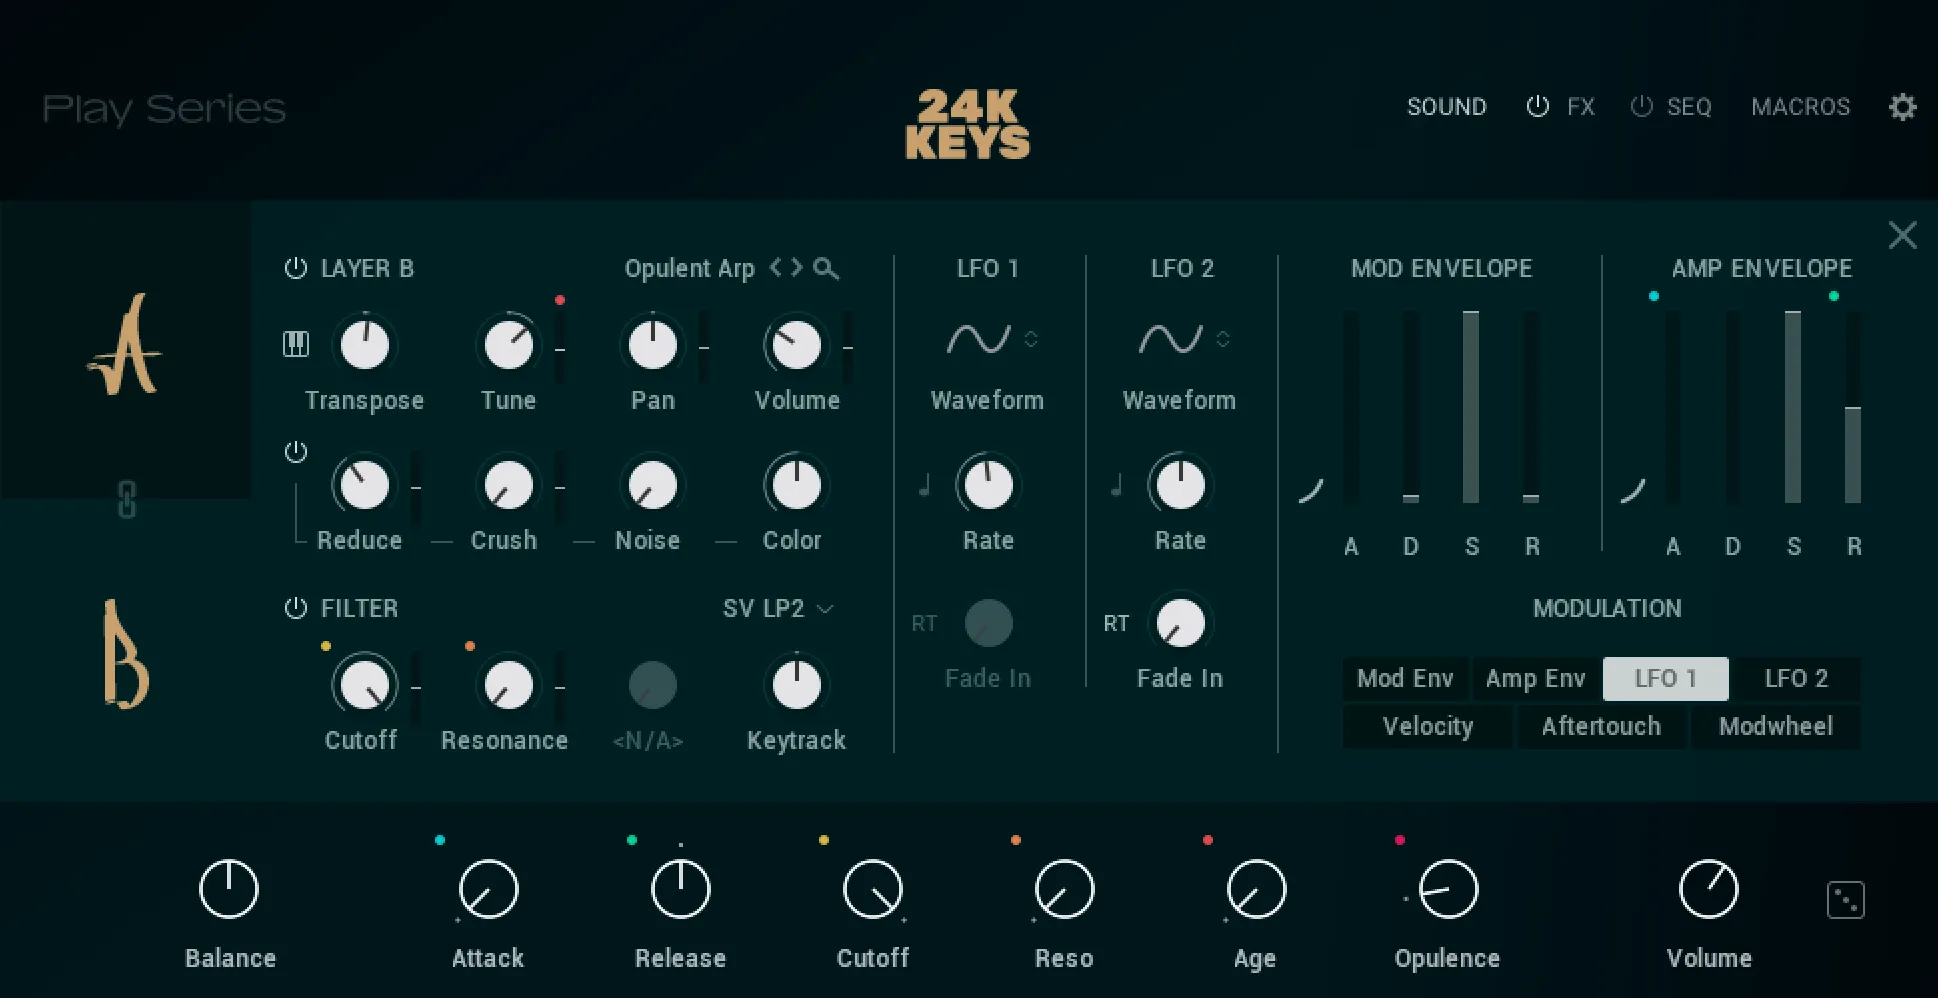
Task: Switch to the MACROS tab
Action: 1800,107
